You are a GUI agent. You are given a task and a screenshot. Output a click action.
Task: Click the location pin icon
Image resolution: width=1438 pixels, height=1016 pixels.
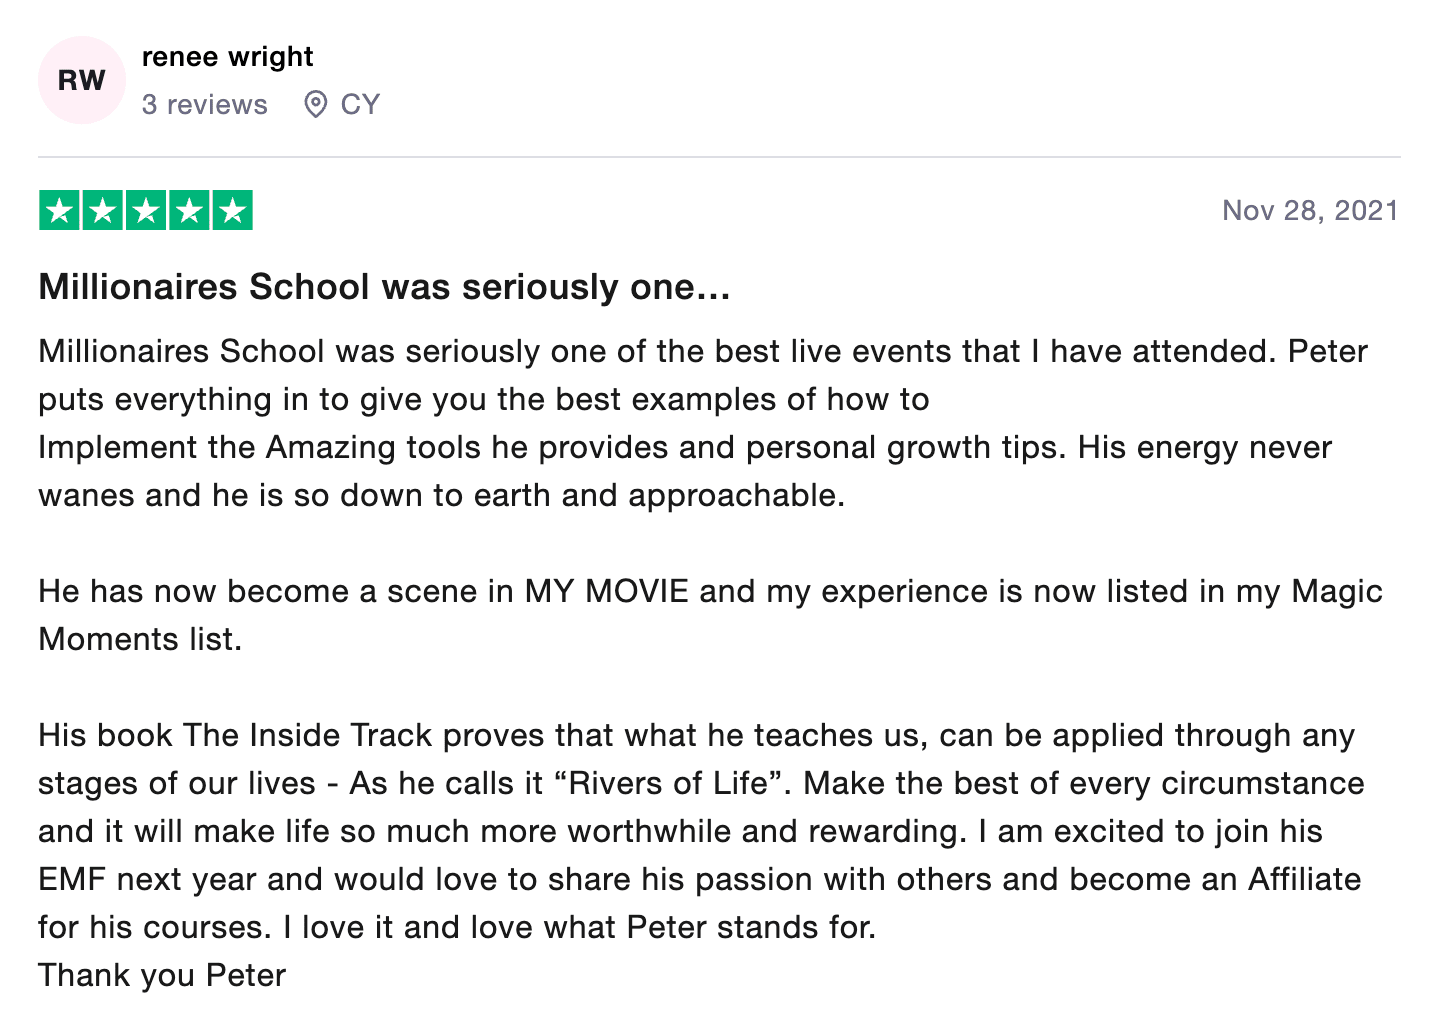point(315,104)
